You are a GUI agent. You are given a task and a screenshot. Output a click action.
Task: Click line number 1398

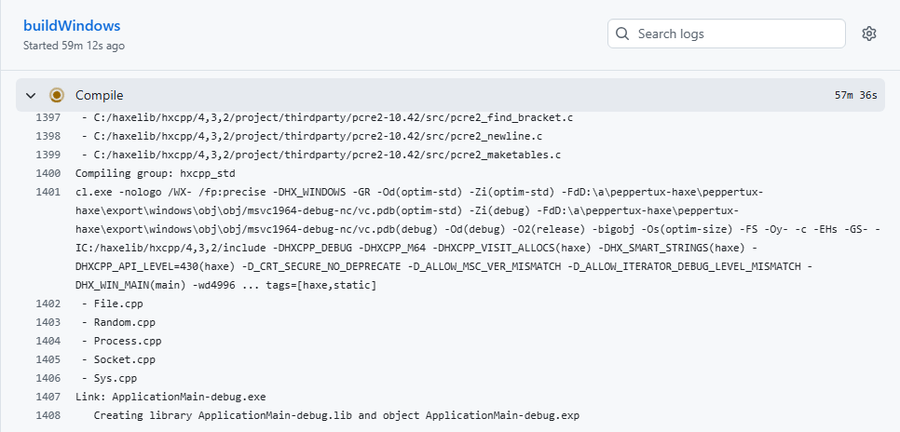click(47, 136)
